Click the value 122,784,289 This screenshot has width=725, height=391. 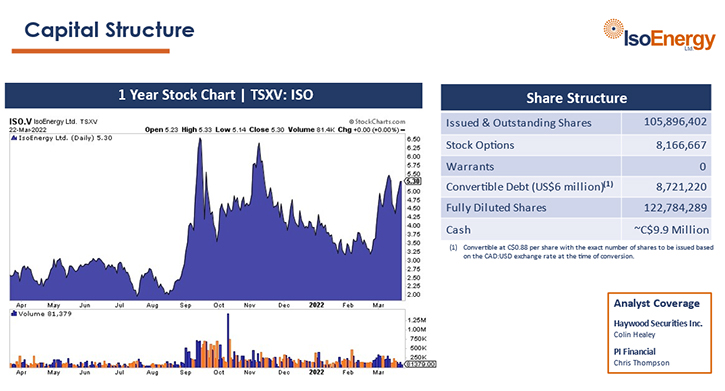pyautogui.click(x=675, y=208)
